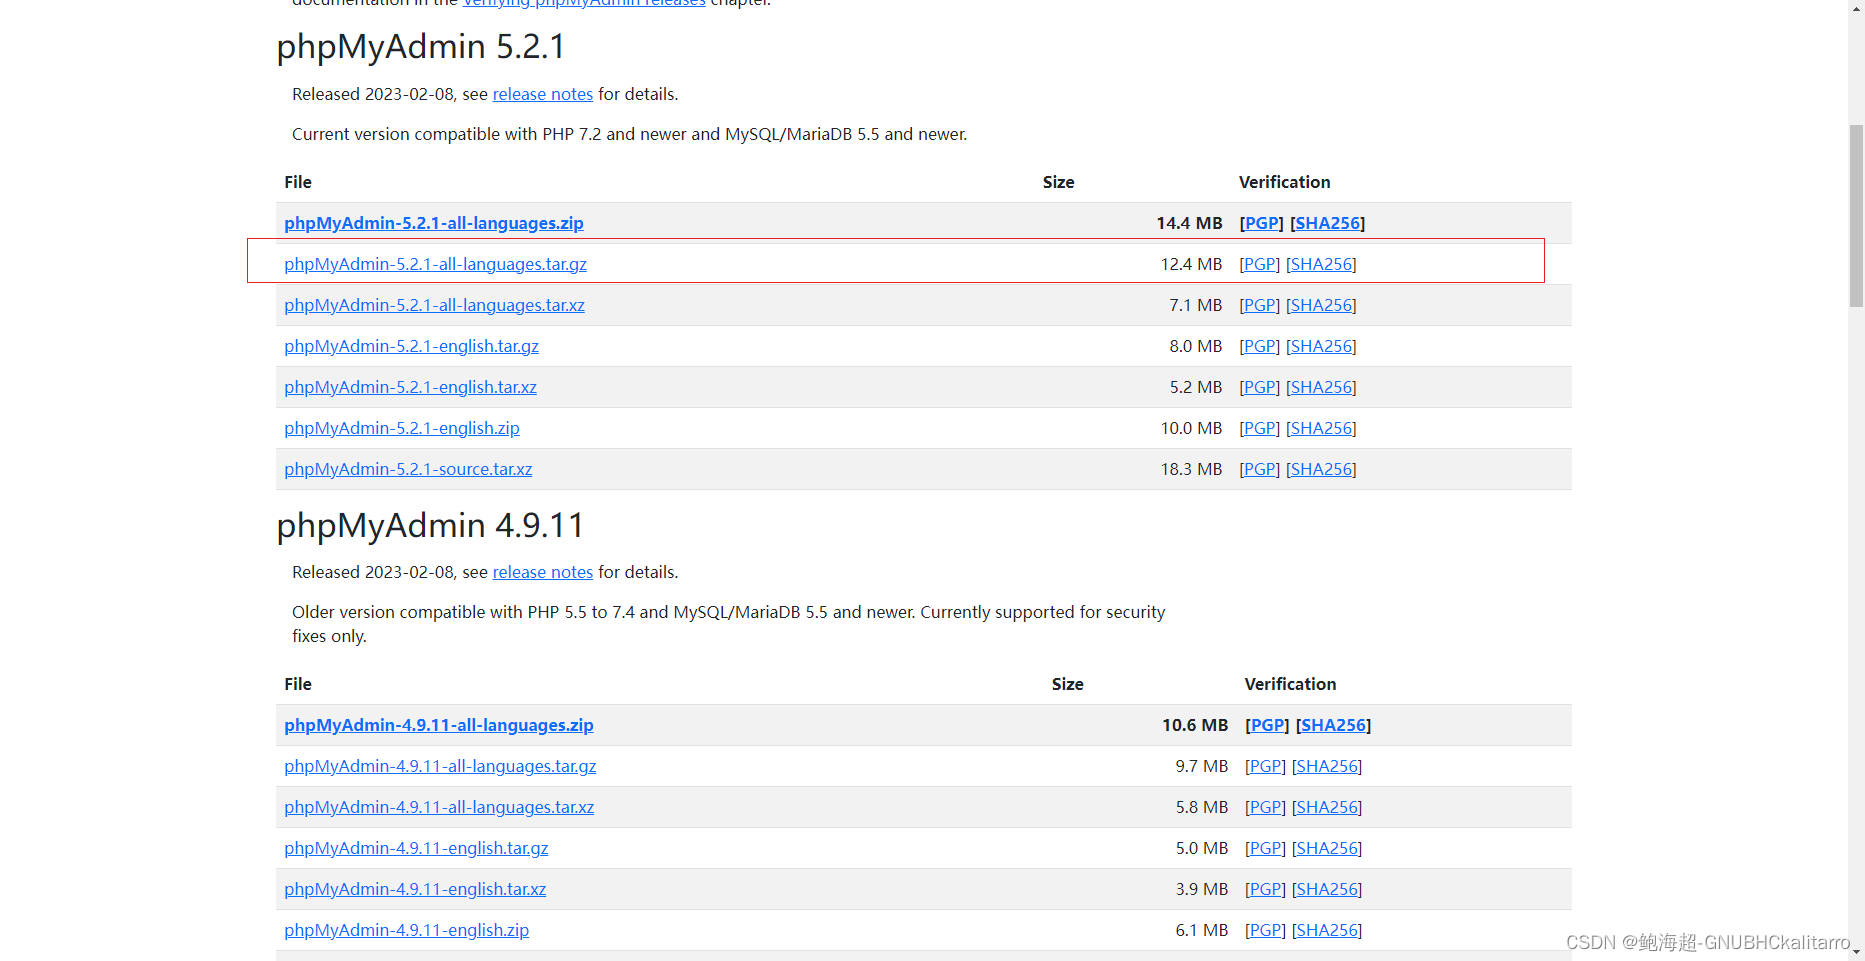Download the phpMyAdmin-5.2.1-source.tar.xz package
1865x961 pixels.
coord(407,469)
